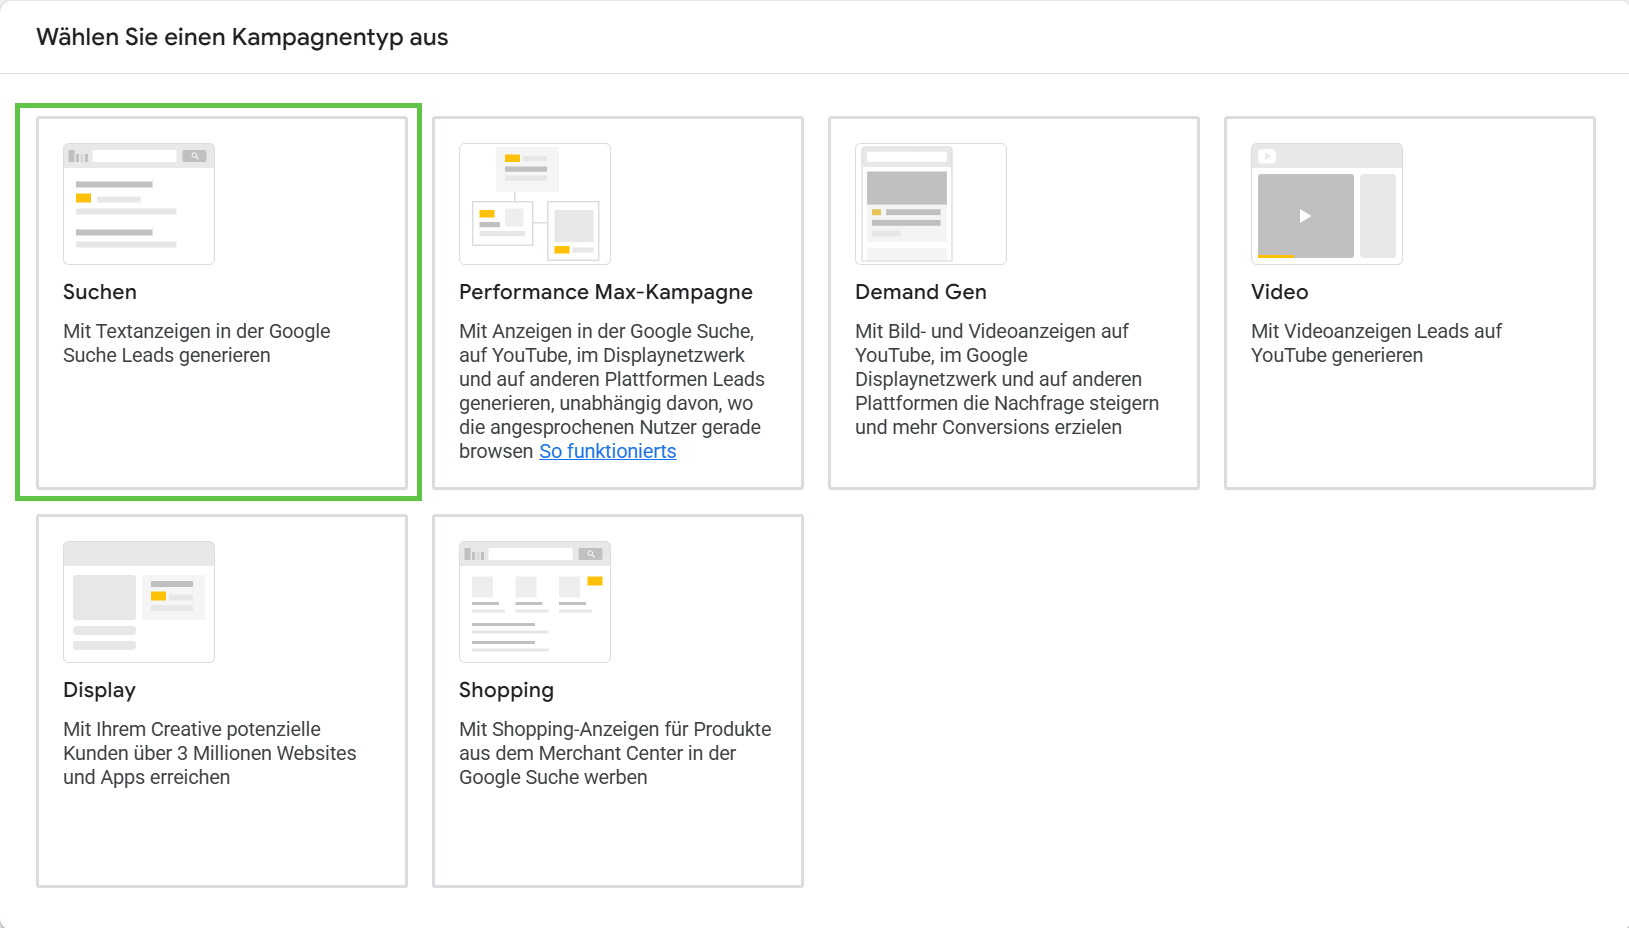The height and width of the screenshot is (928, 1629).
Task: Click the Suchen description about Textanzeigen
Action: pyautogui.click(x=196, y=343)
